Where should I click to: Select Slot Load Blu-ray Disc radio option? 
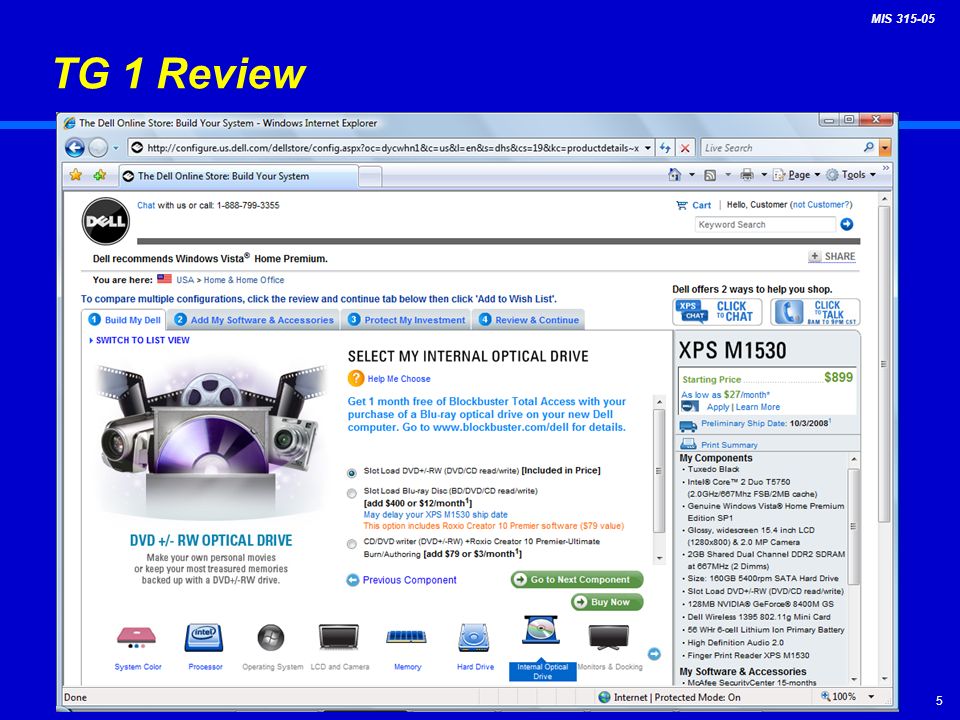click(351, 493)
